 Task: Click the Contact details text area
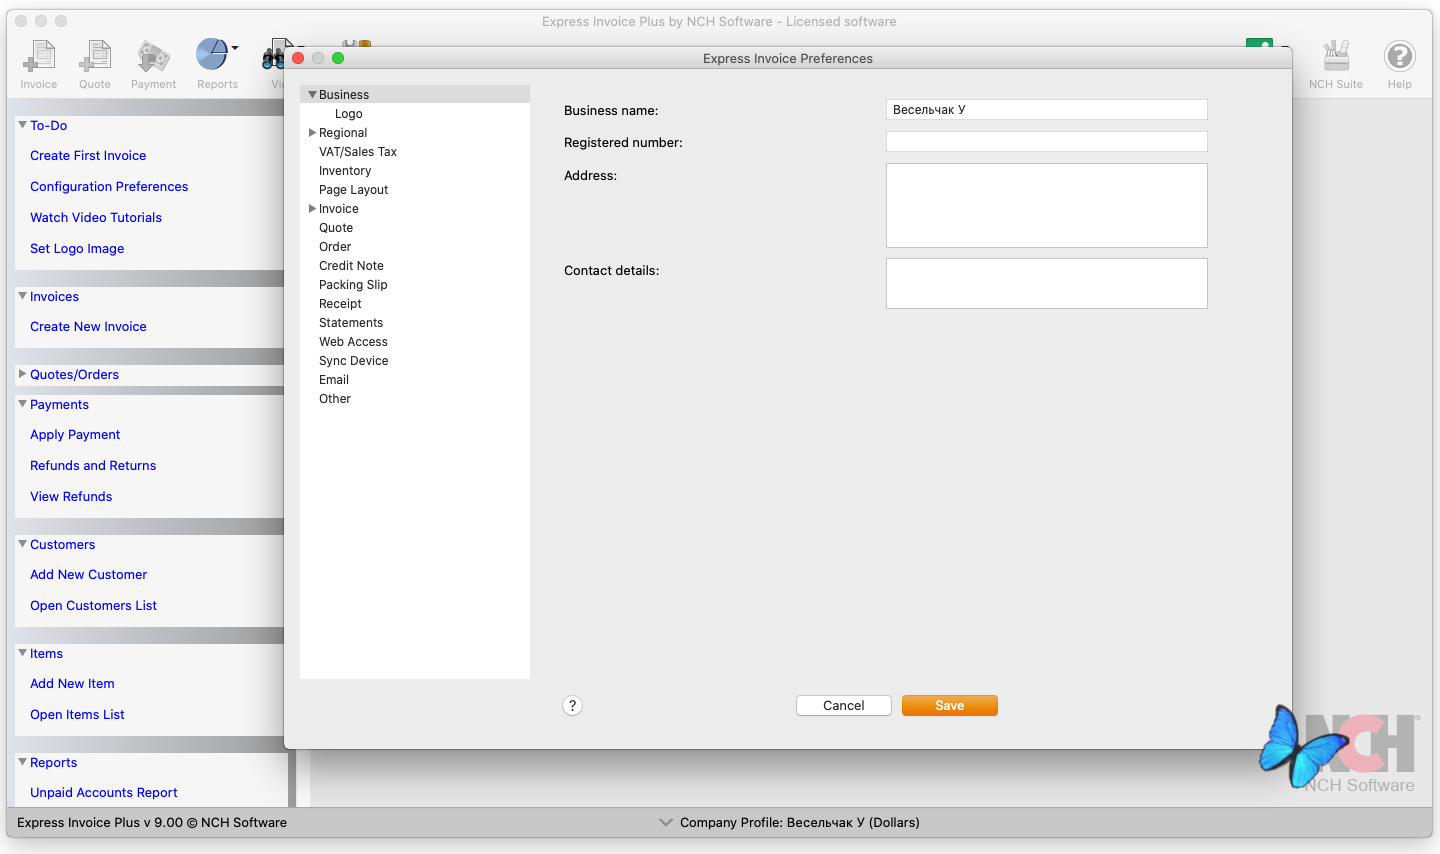coord(1047,283)
